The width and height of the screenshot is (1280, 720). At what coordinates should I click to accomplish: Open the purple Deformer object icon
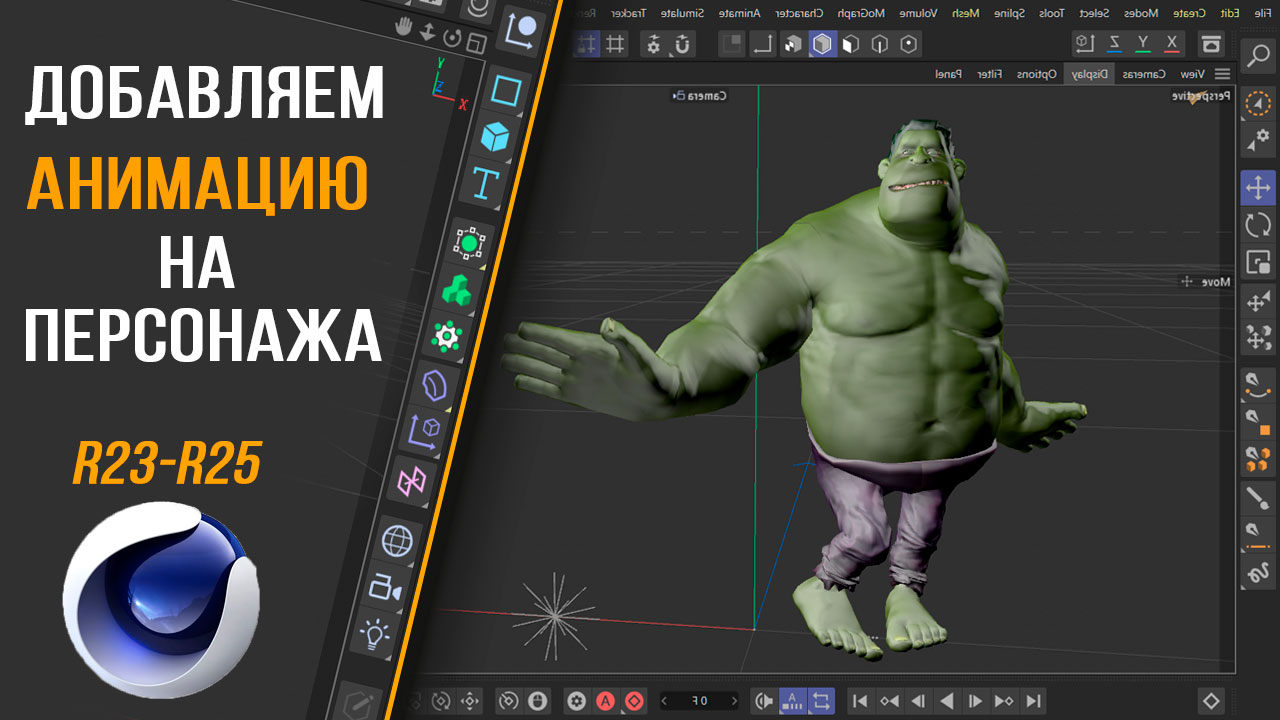point(435,385)
